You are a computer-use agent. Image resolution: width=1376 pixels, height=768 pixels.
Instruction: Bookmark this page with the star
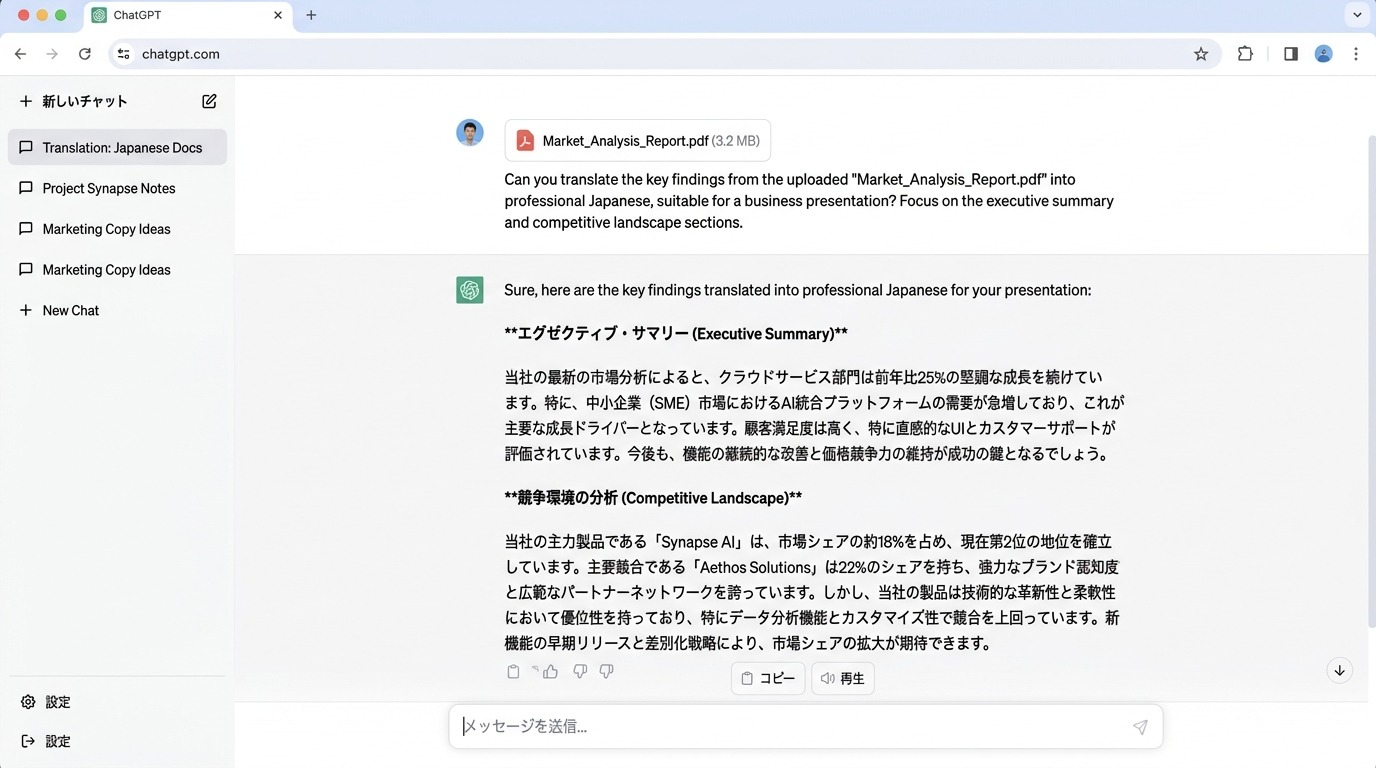1201,54
